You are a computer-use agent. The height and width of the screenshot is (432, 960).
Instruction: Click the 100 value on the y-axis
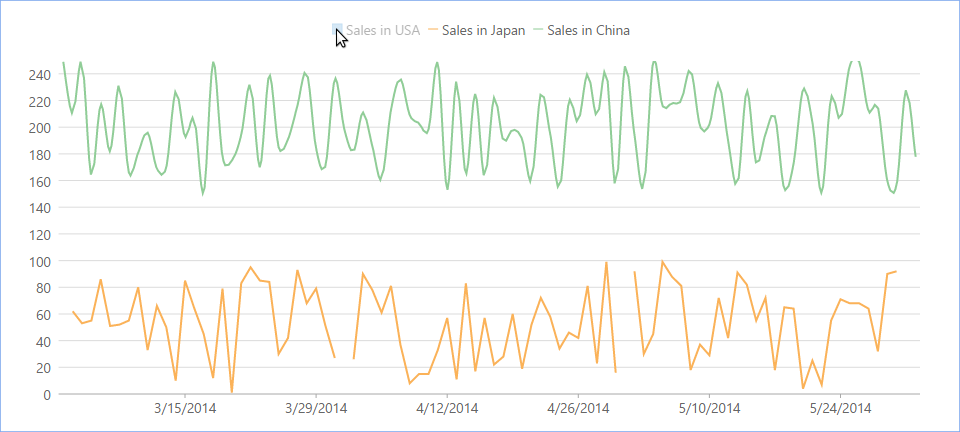pyautogui.click(x=39, y=261)
